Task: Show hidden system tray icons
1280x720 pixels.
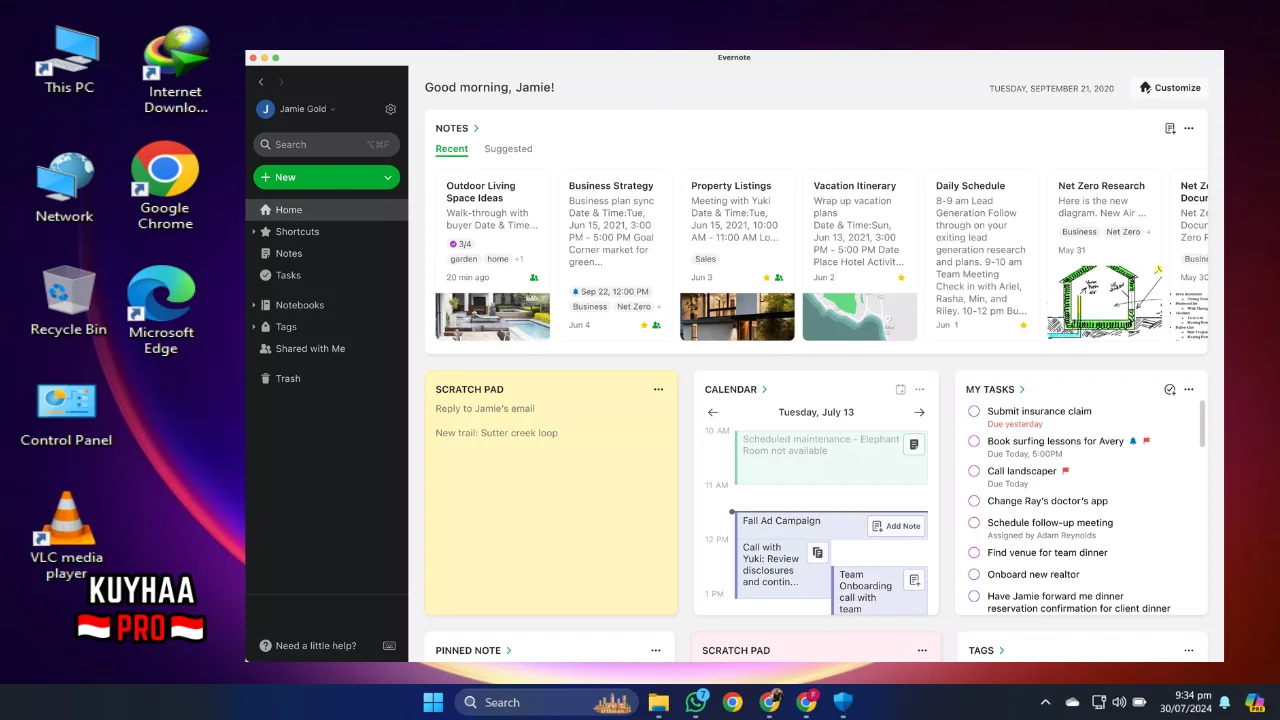Action: tap(1046, 702)
